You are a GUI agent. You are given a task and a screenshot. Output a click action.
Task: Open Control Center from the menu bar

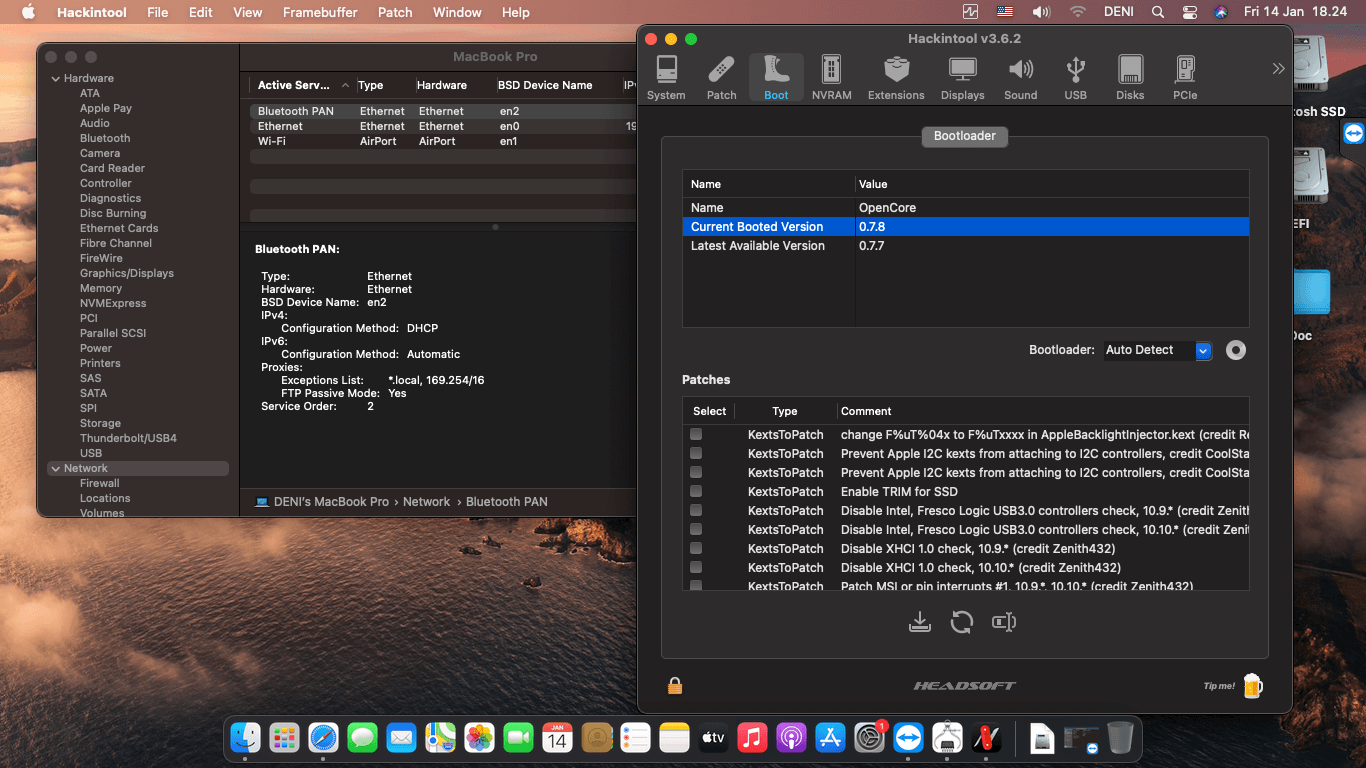1189,12
